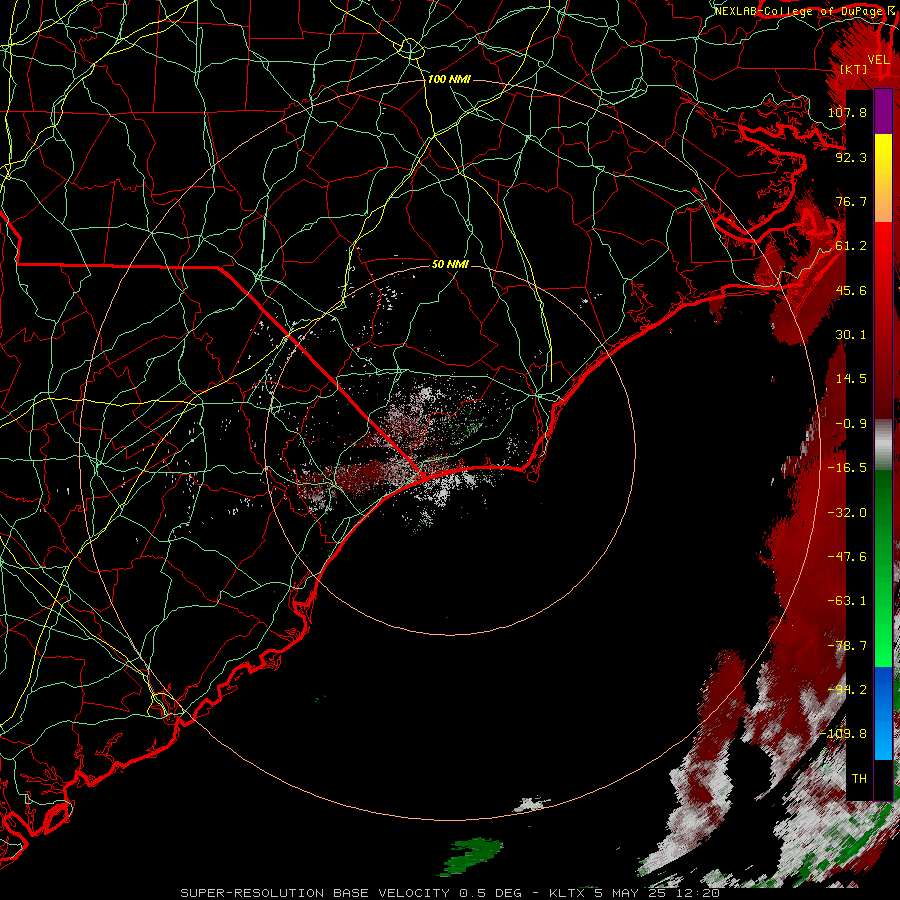
Task: Click the 61.2 velocity scale value
Action: coord(851,246)
